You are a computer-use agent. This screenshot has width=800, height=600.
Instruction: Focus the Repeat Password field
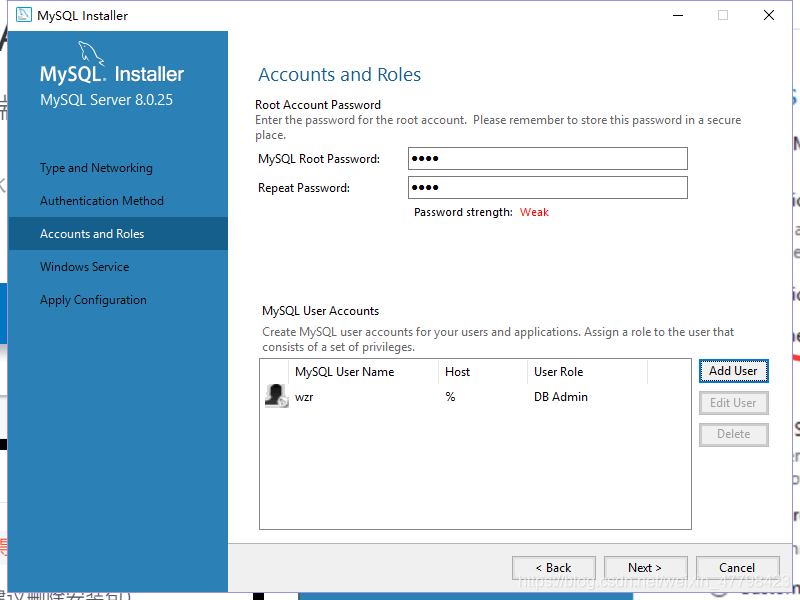tap(547, 188)
